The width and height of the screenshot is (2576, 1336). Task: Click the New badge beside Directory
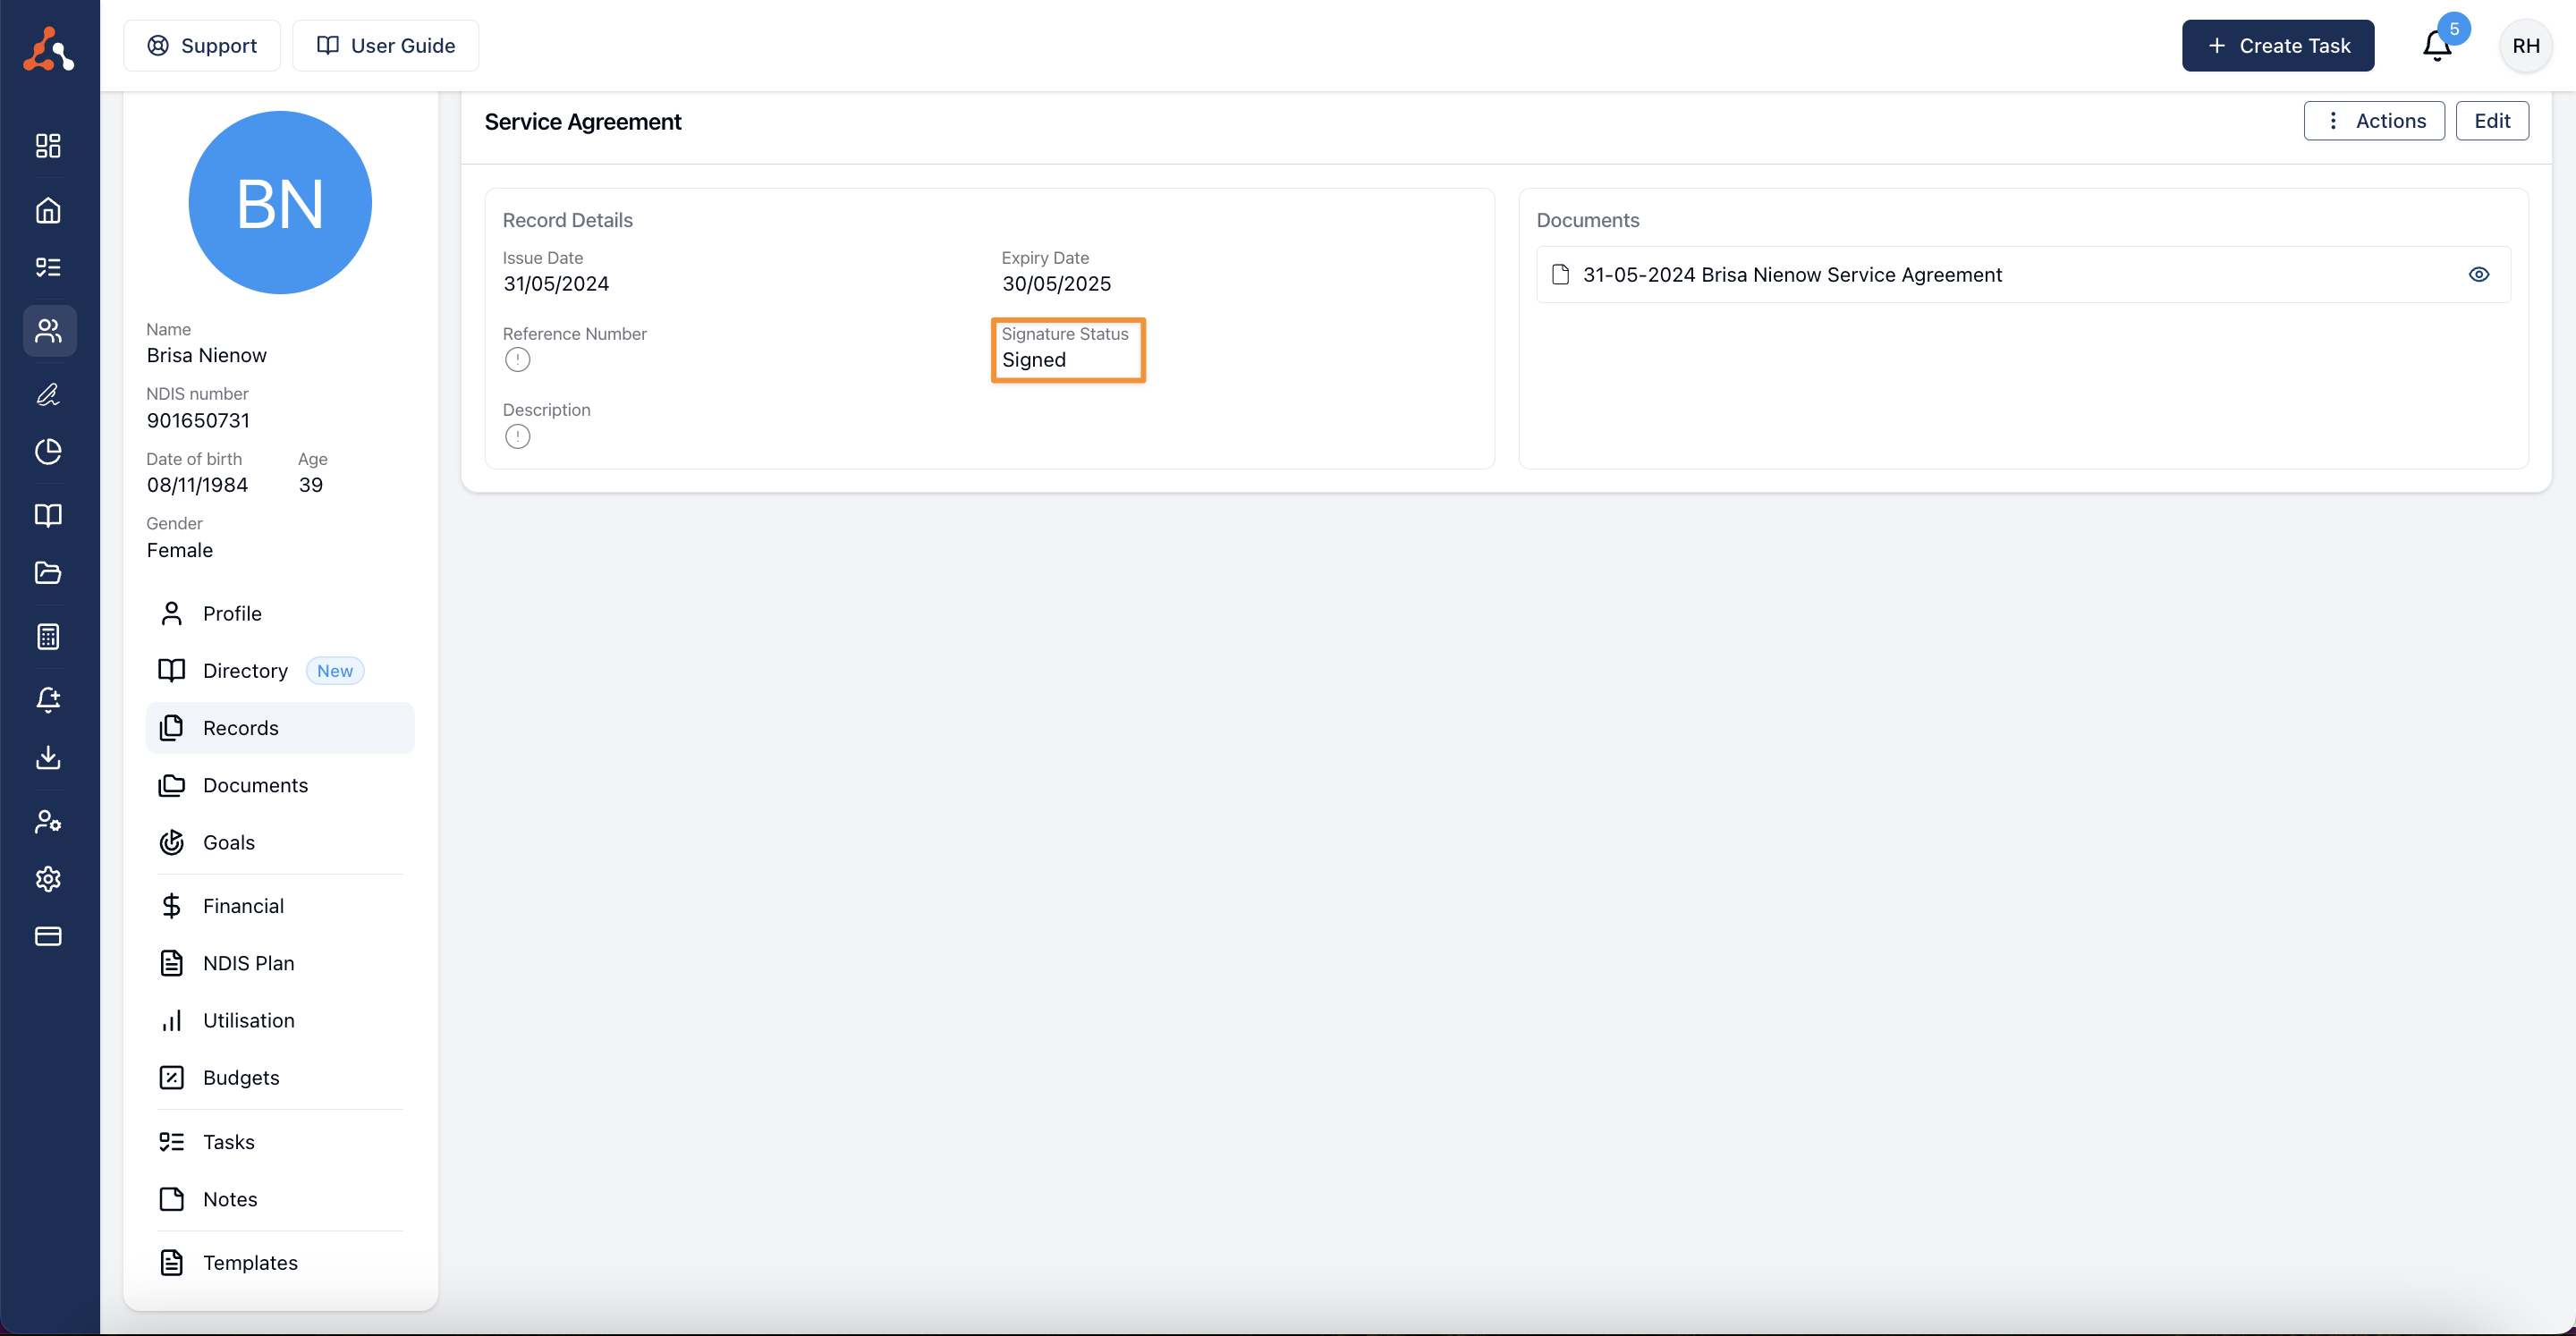[x=335, y=671]
